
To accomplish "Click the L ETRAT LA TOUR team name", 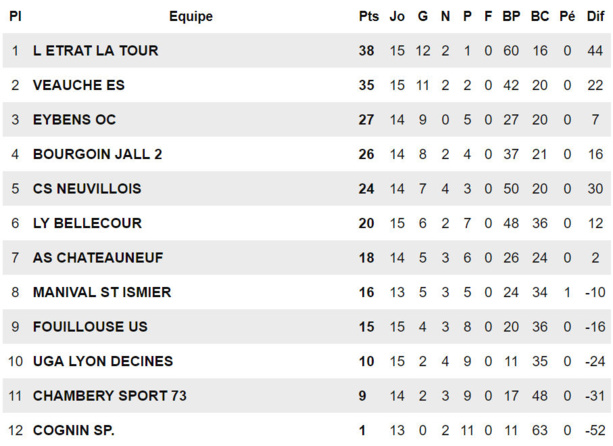I will tap(95, 51).
